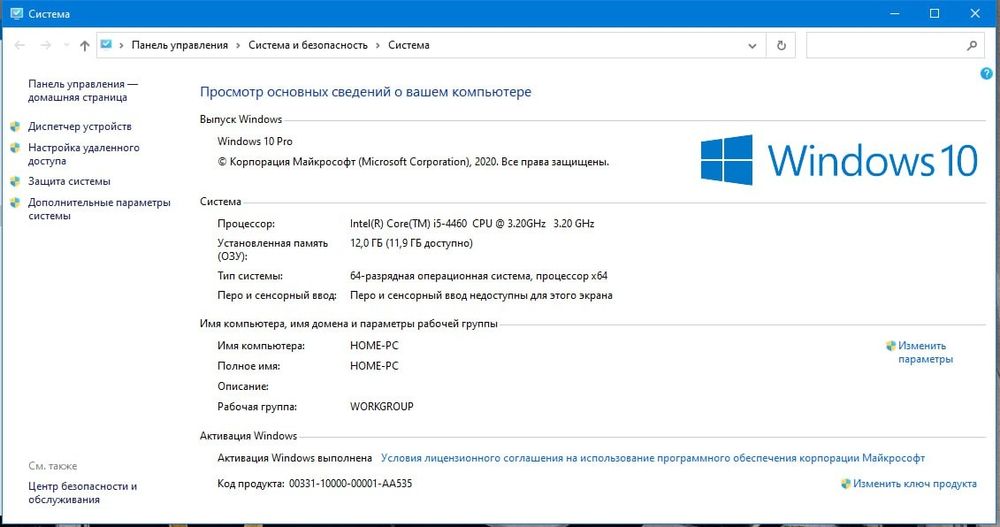
Task: Open 'Настройка удаленного доступа' link
Action: 84,154
